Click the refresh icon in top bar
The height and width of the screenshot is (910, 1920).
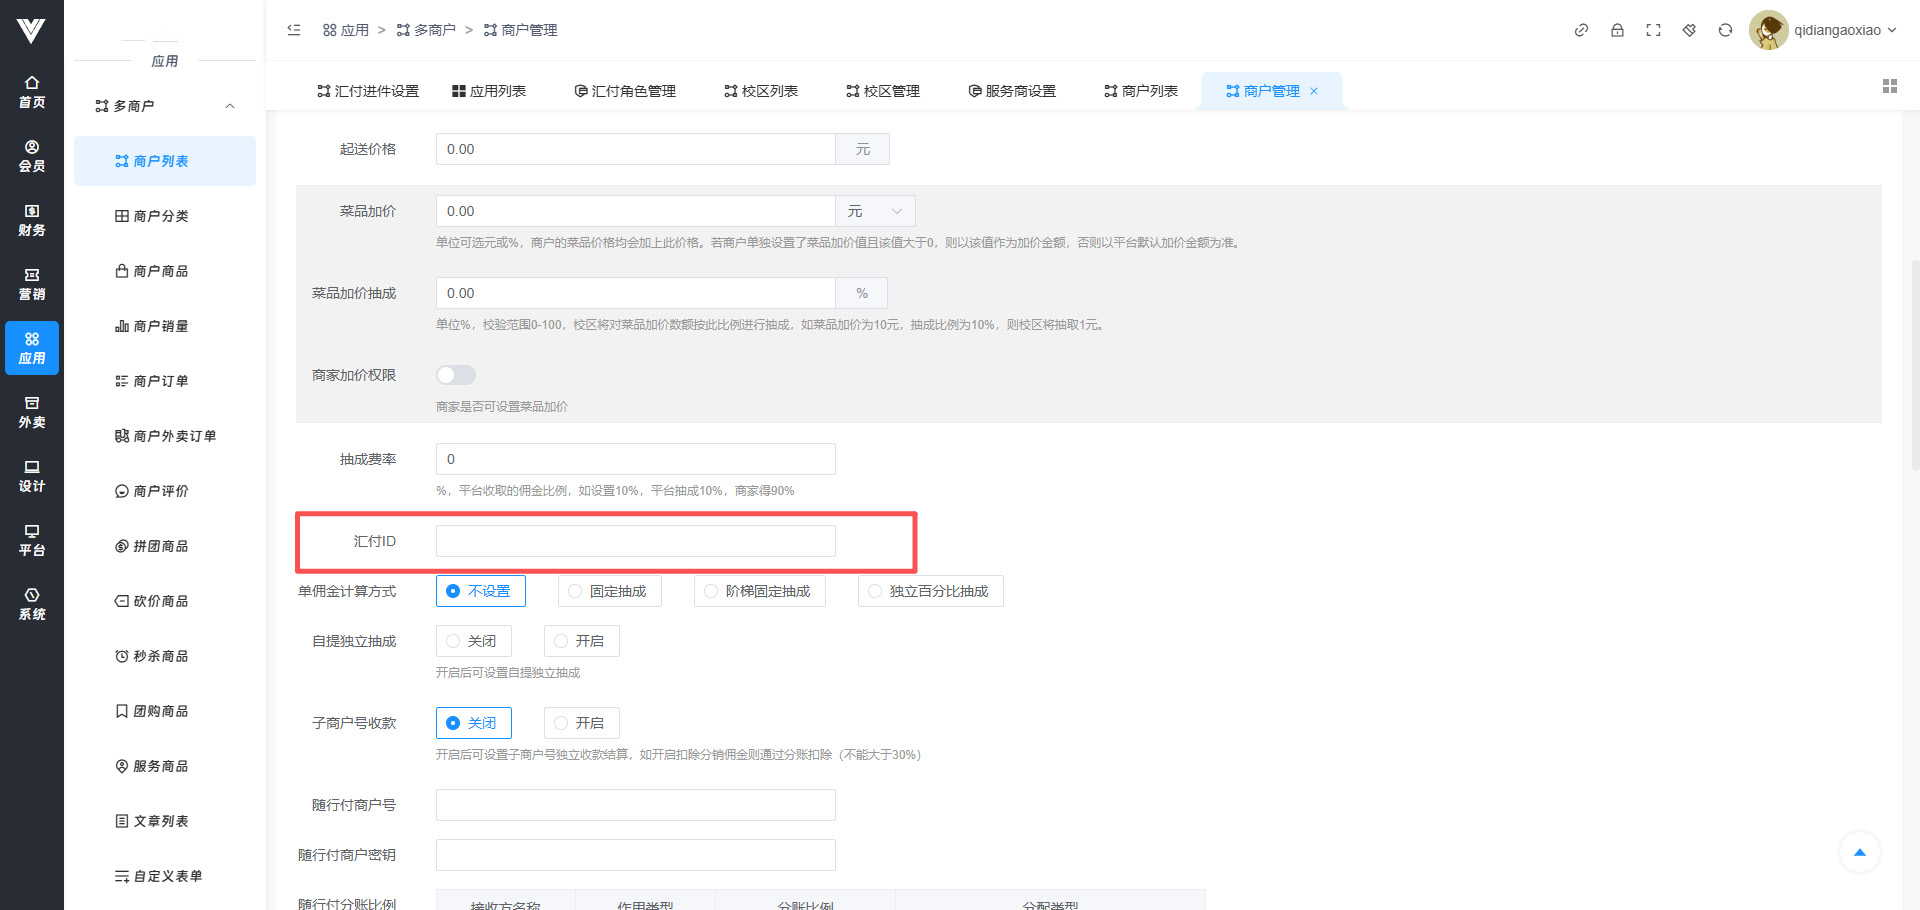(1725, 30)
